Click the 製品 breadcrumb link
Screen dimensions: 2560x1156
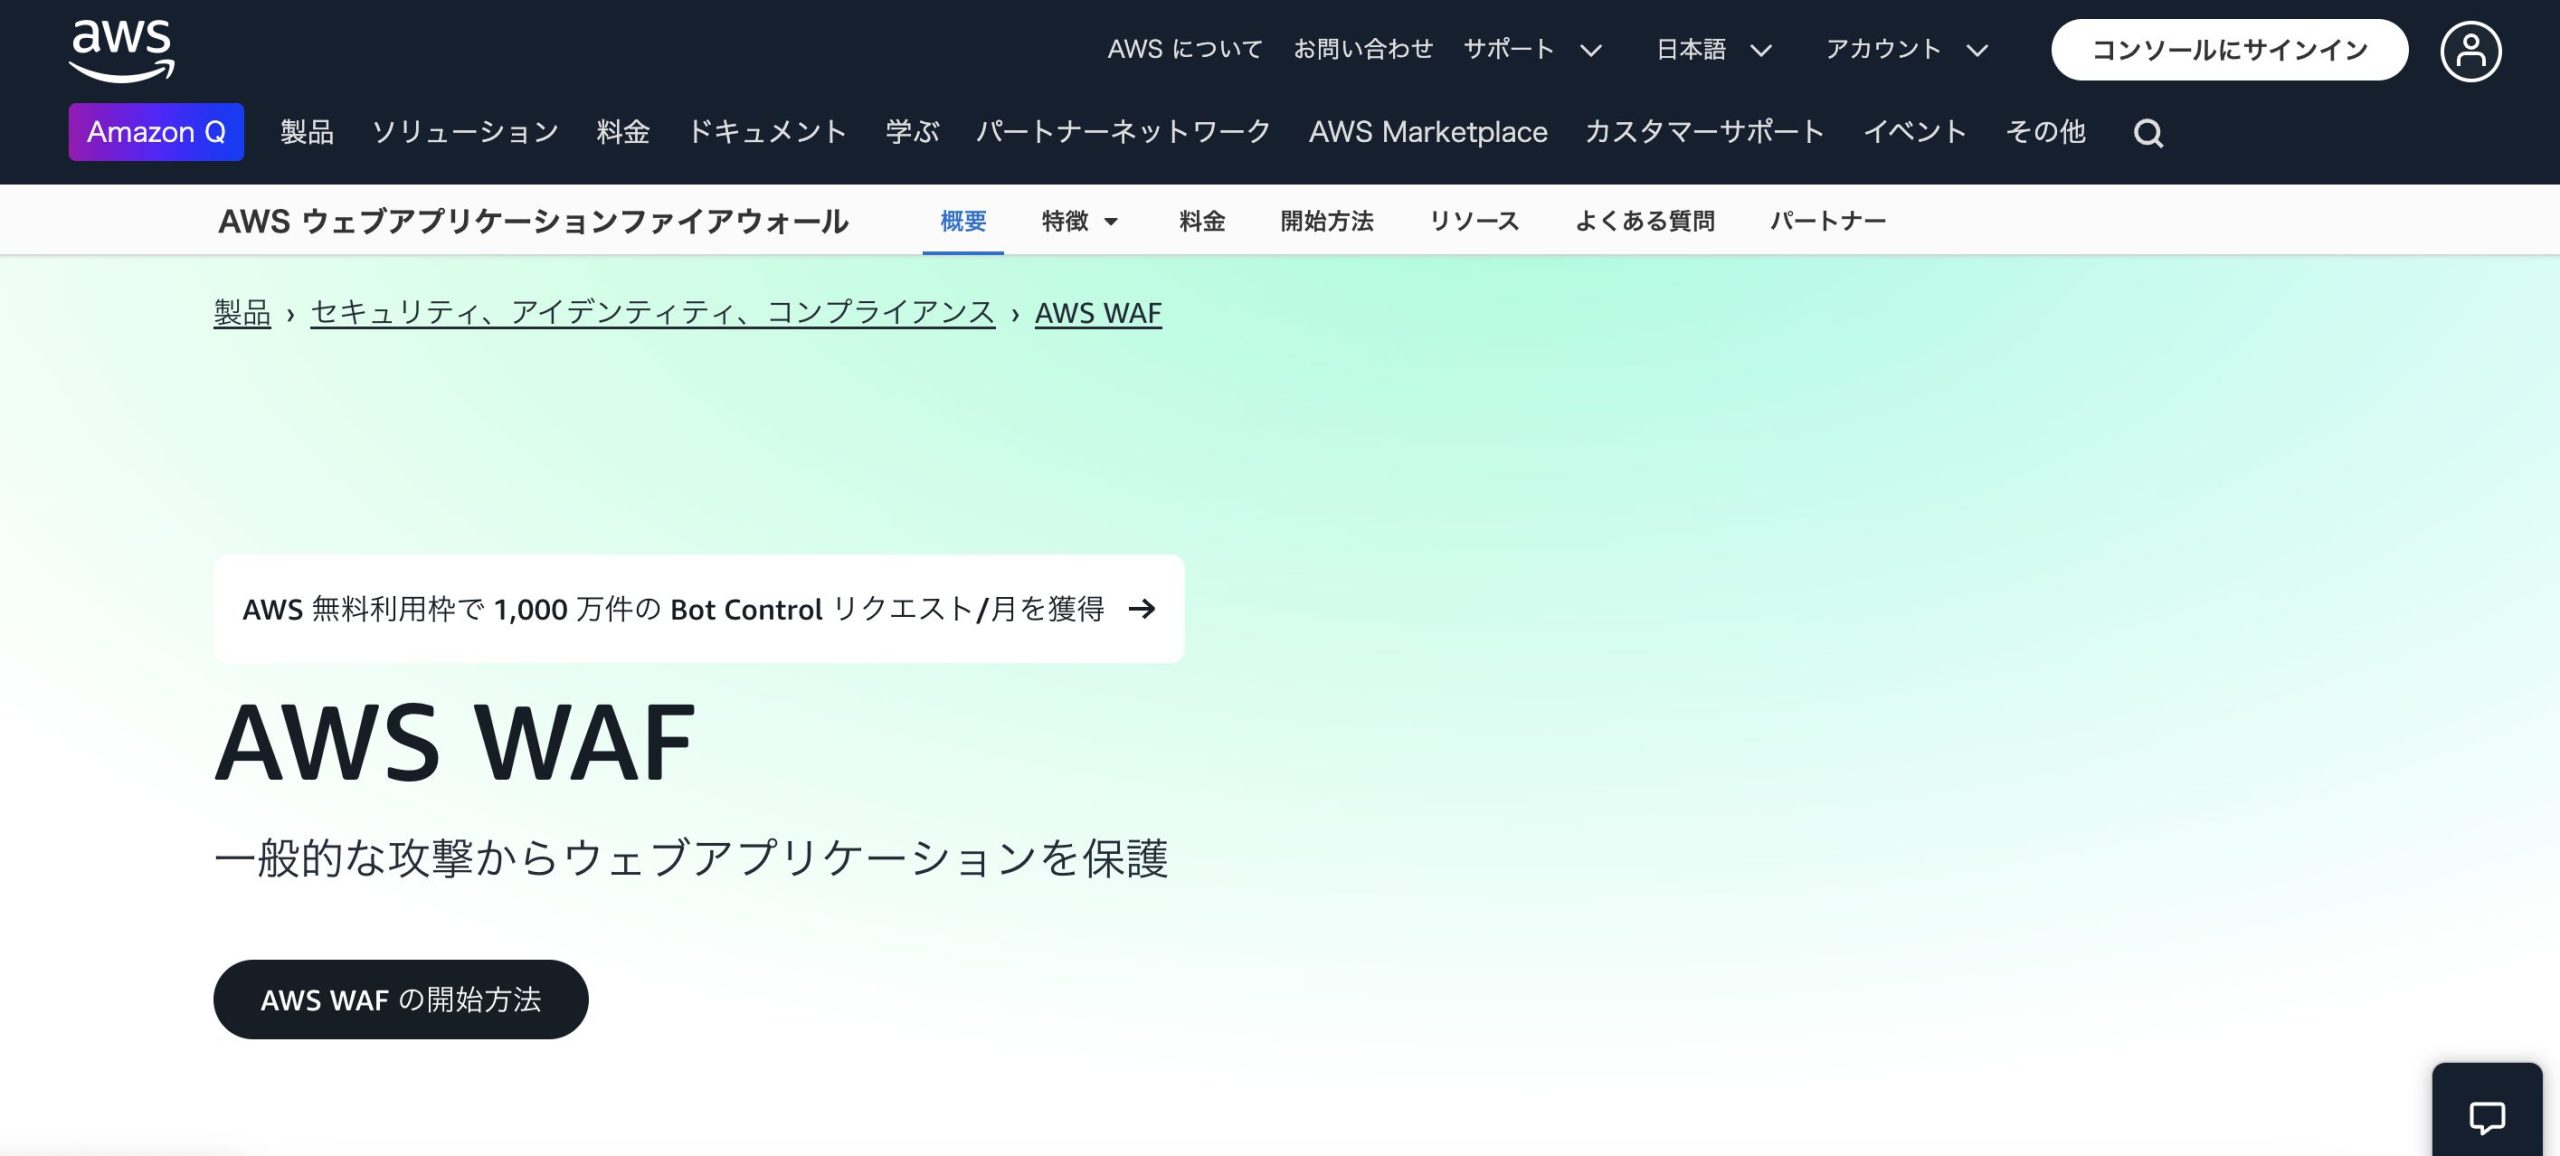click(x=242, y=313)
